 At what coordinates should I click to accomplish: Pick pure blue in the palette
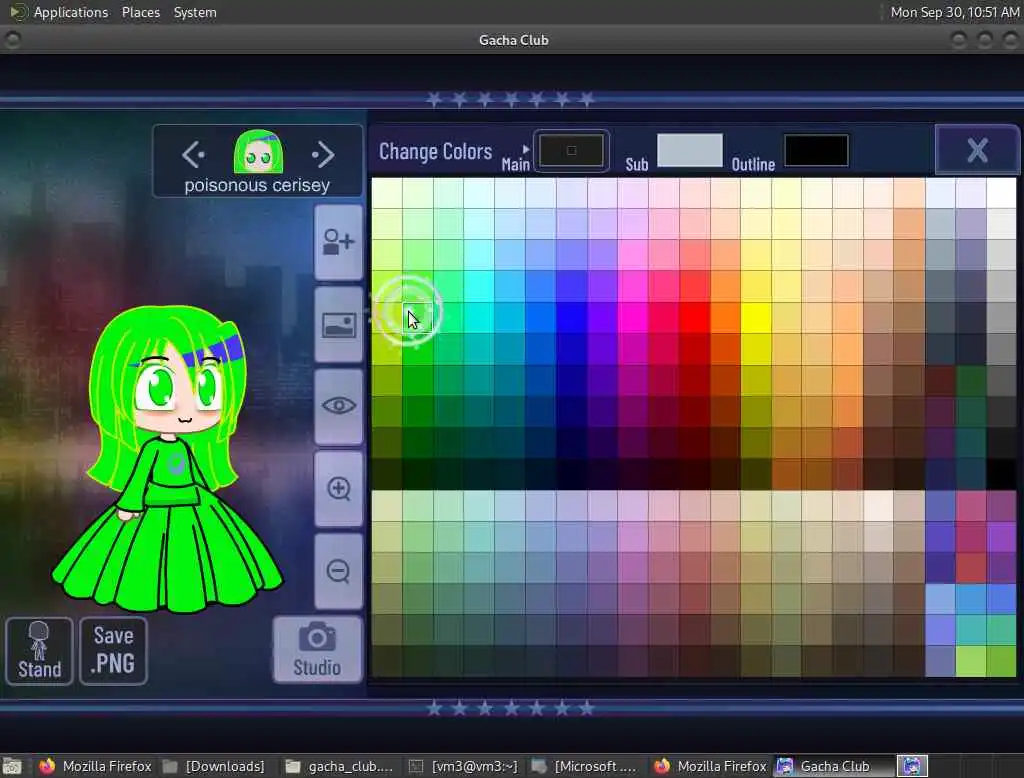[571, 317]
